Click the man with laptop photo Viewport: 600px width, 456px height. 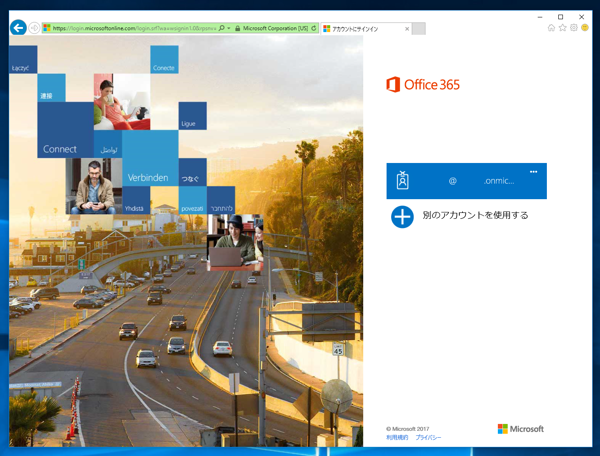(235, 243)
